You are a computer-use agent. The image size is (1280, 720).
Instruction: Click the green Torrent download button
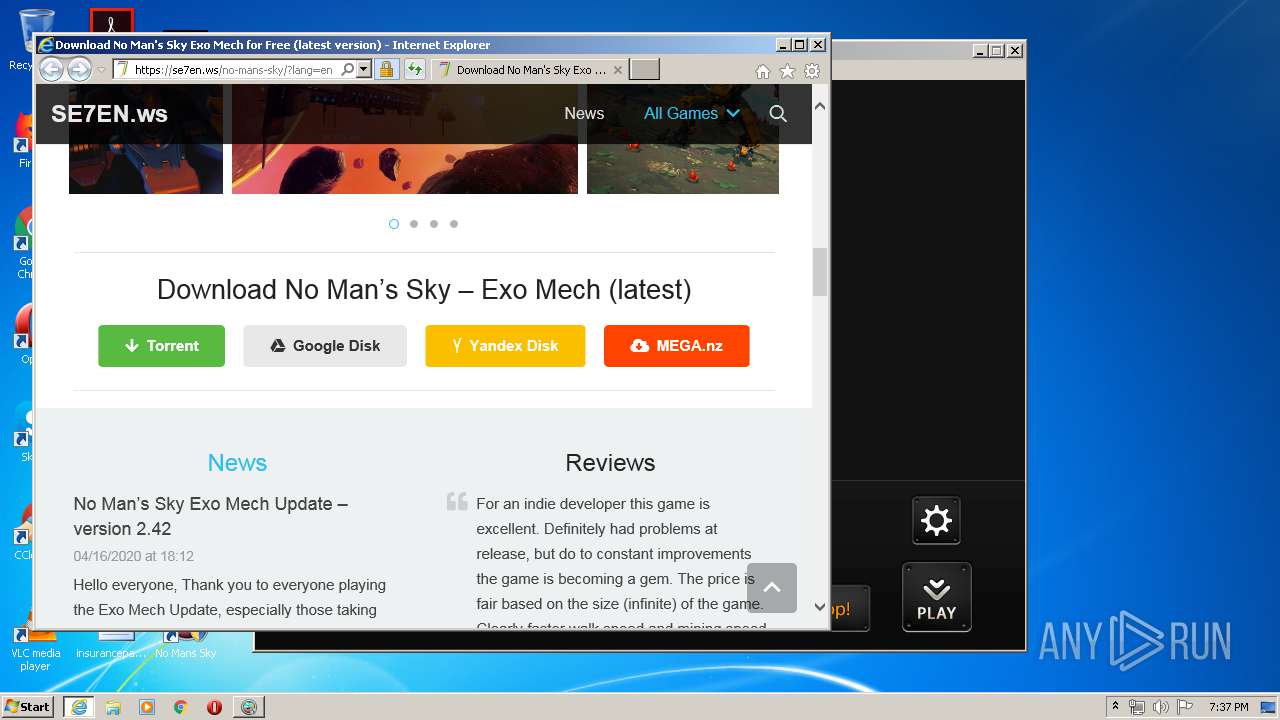pyautogui.click(x=161, y=346)
